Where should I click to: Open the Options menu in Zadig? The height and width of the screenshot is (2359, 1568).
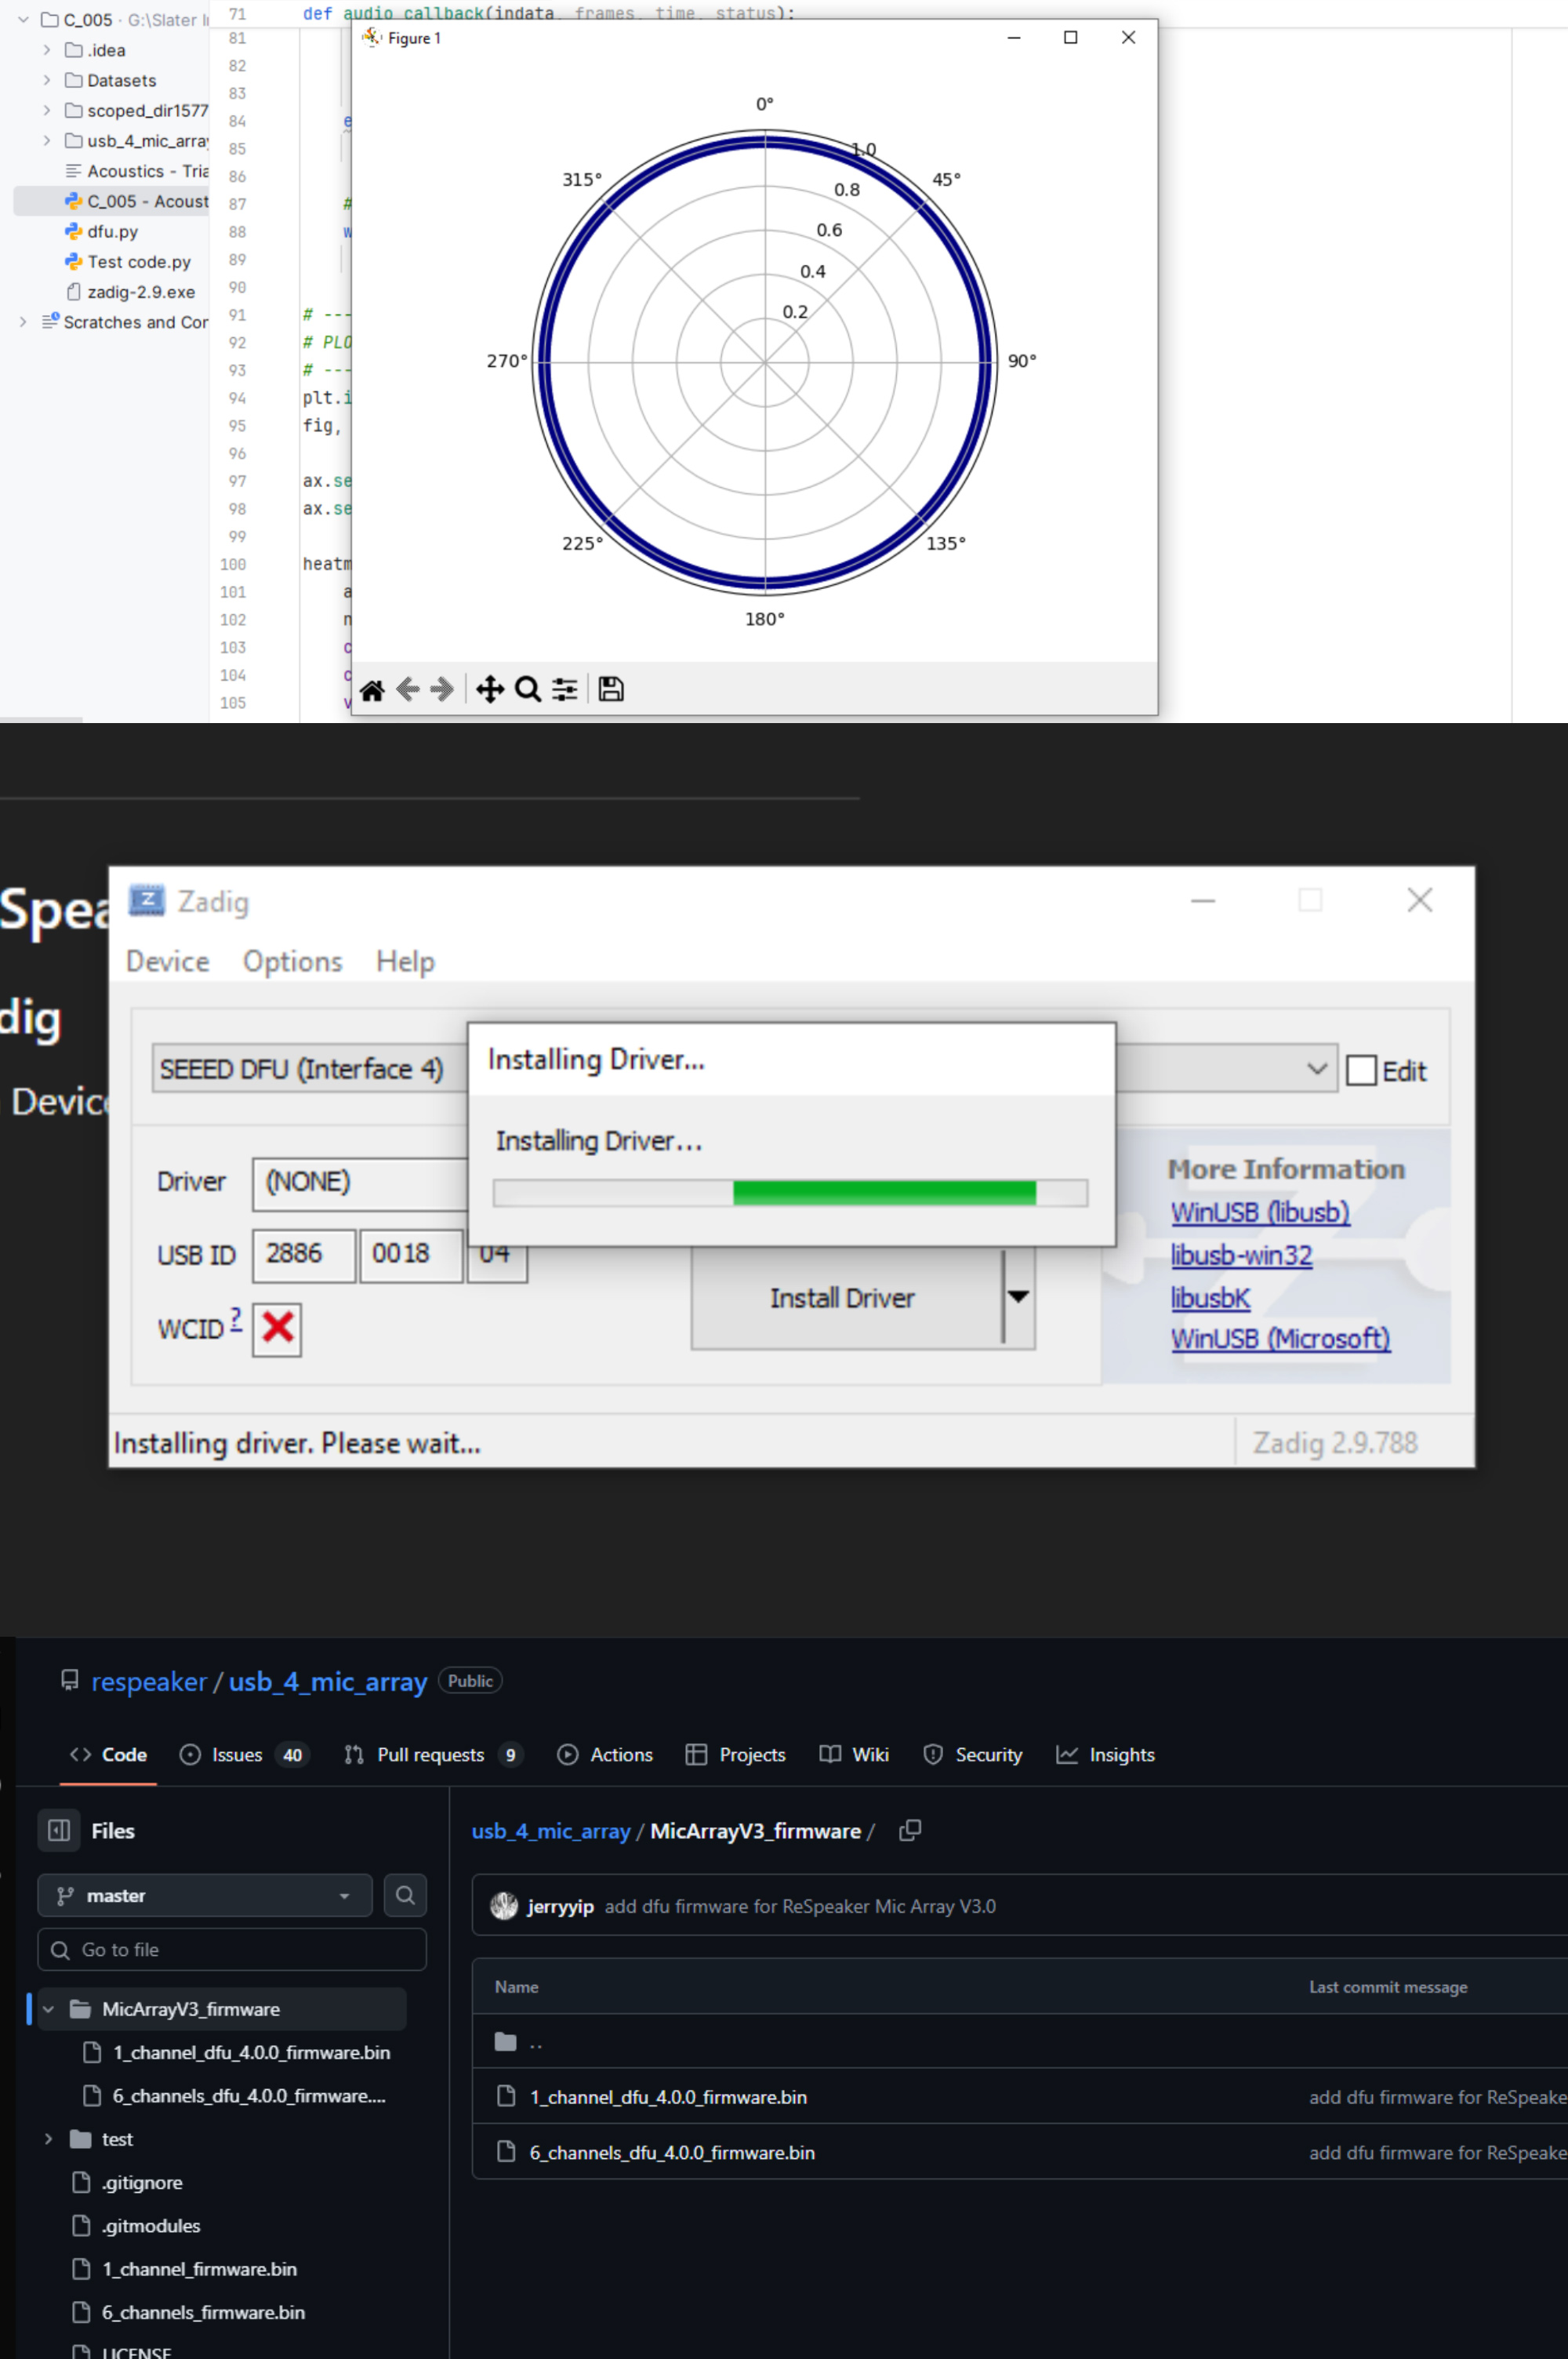(x=292, y=962)
